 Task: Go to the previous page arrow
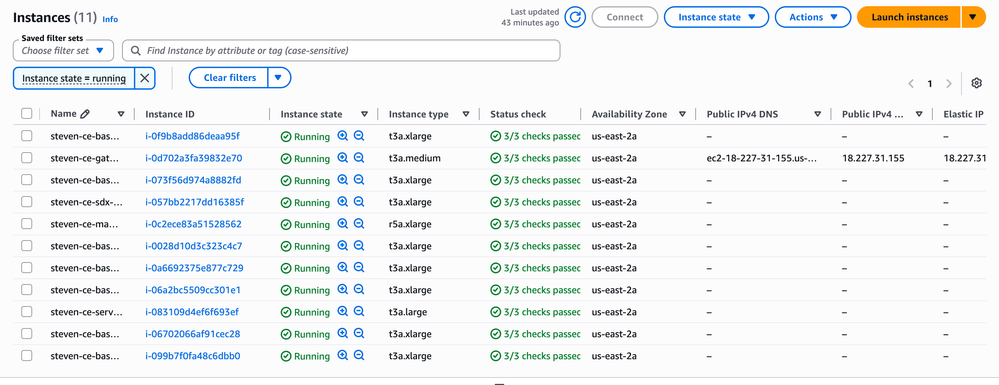click(x=911, y=84)
